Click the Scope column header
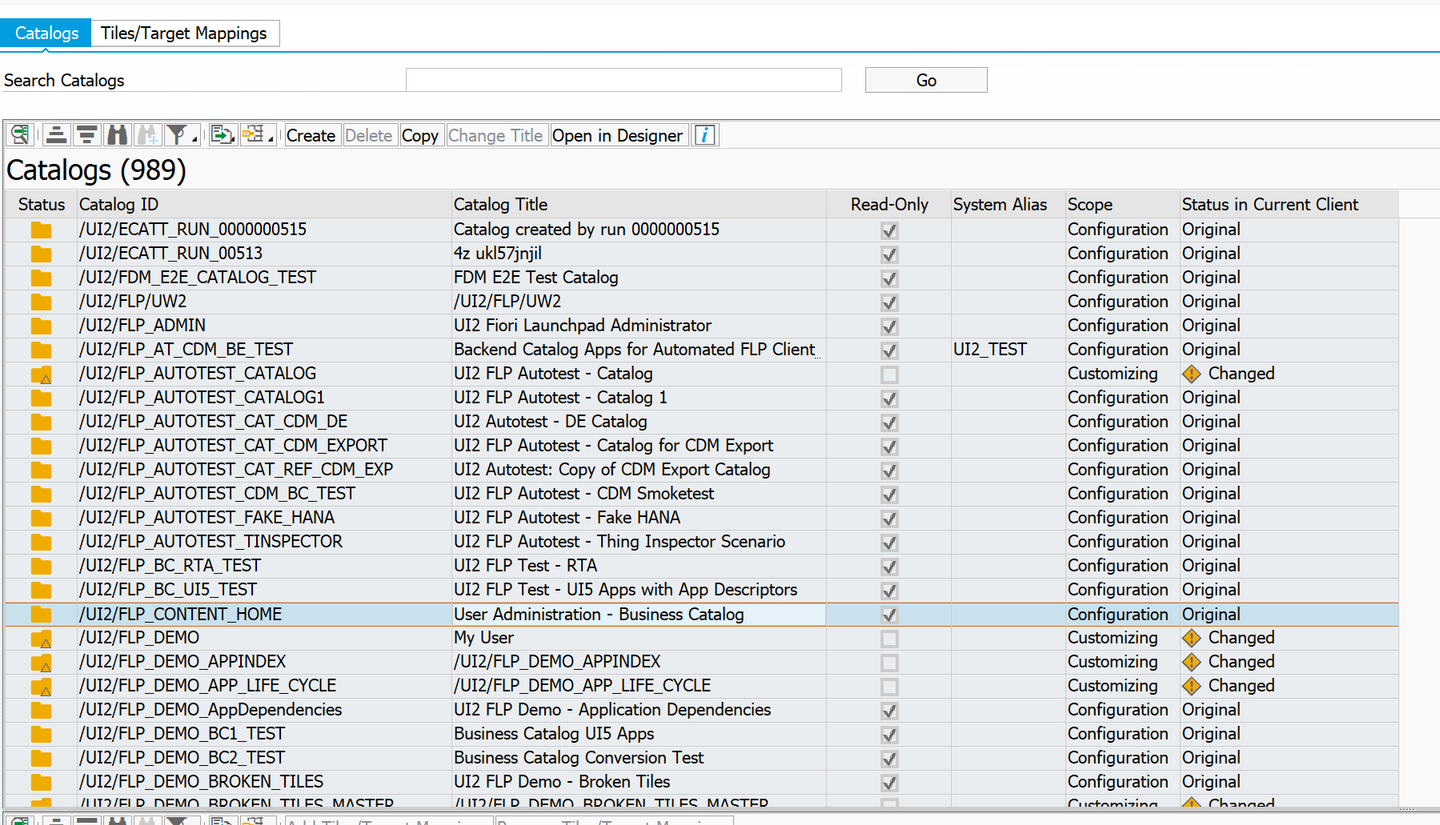 click(x=1123, y=204)
